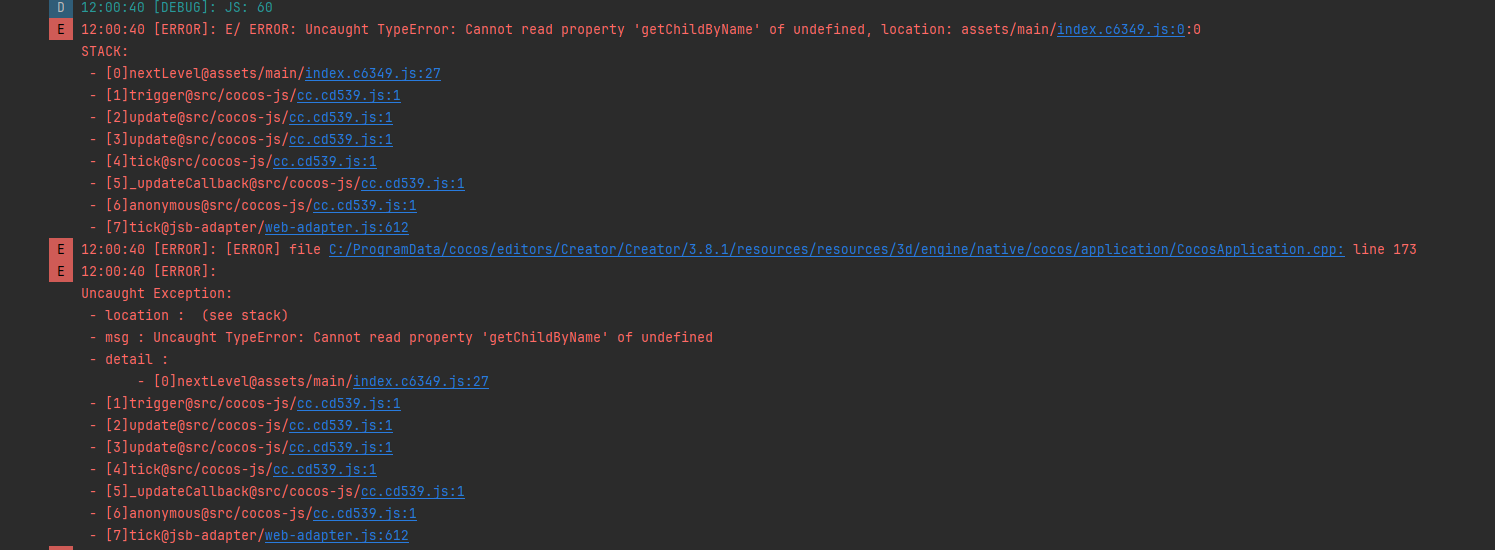Open the web-adapter.js:612 link under STACK
This screenshot has width=1495, height=550.
pyautogui.click(x=336, y=227)
